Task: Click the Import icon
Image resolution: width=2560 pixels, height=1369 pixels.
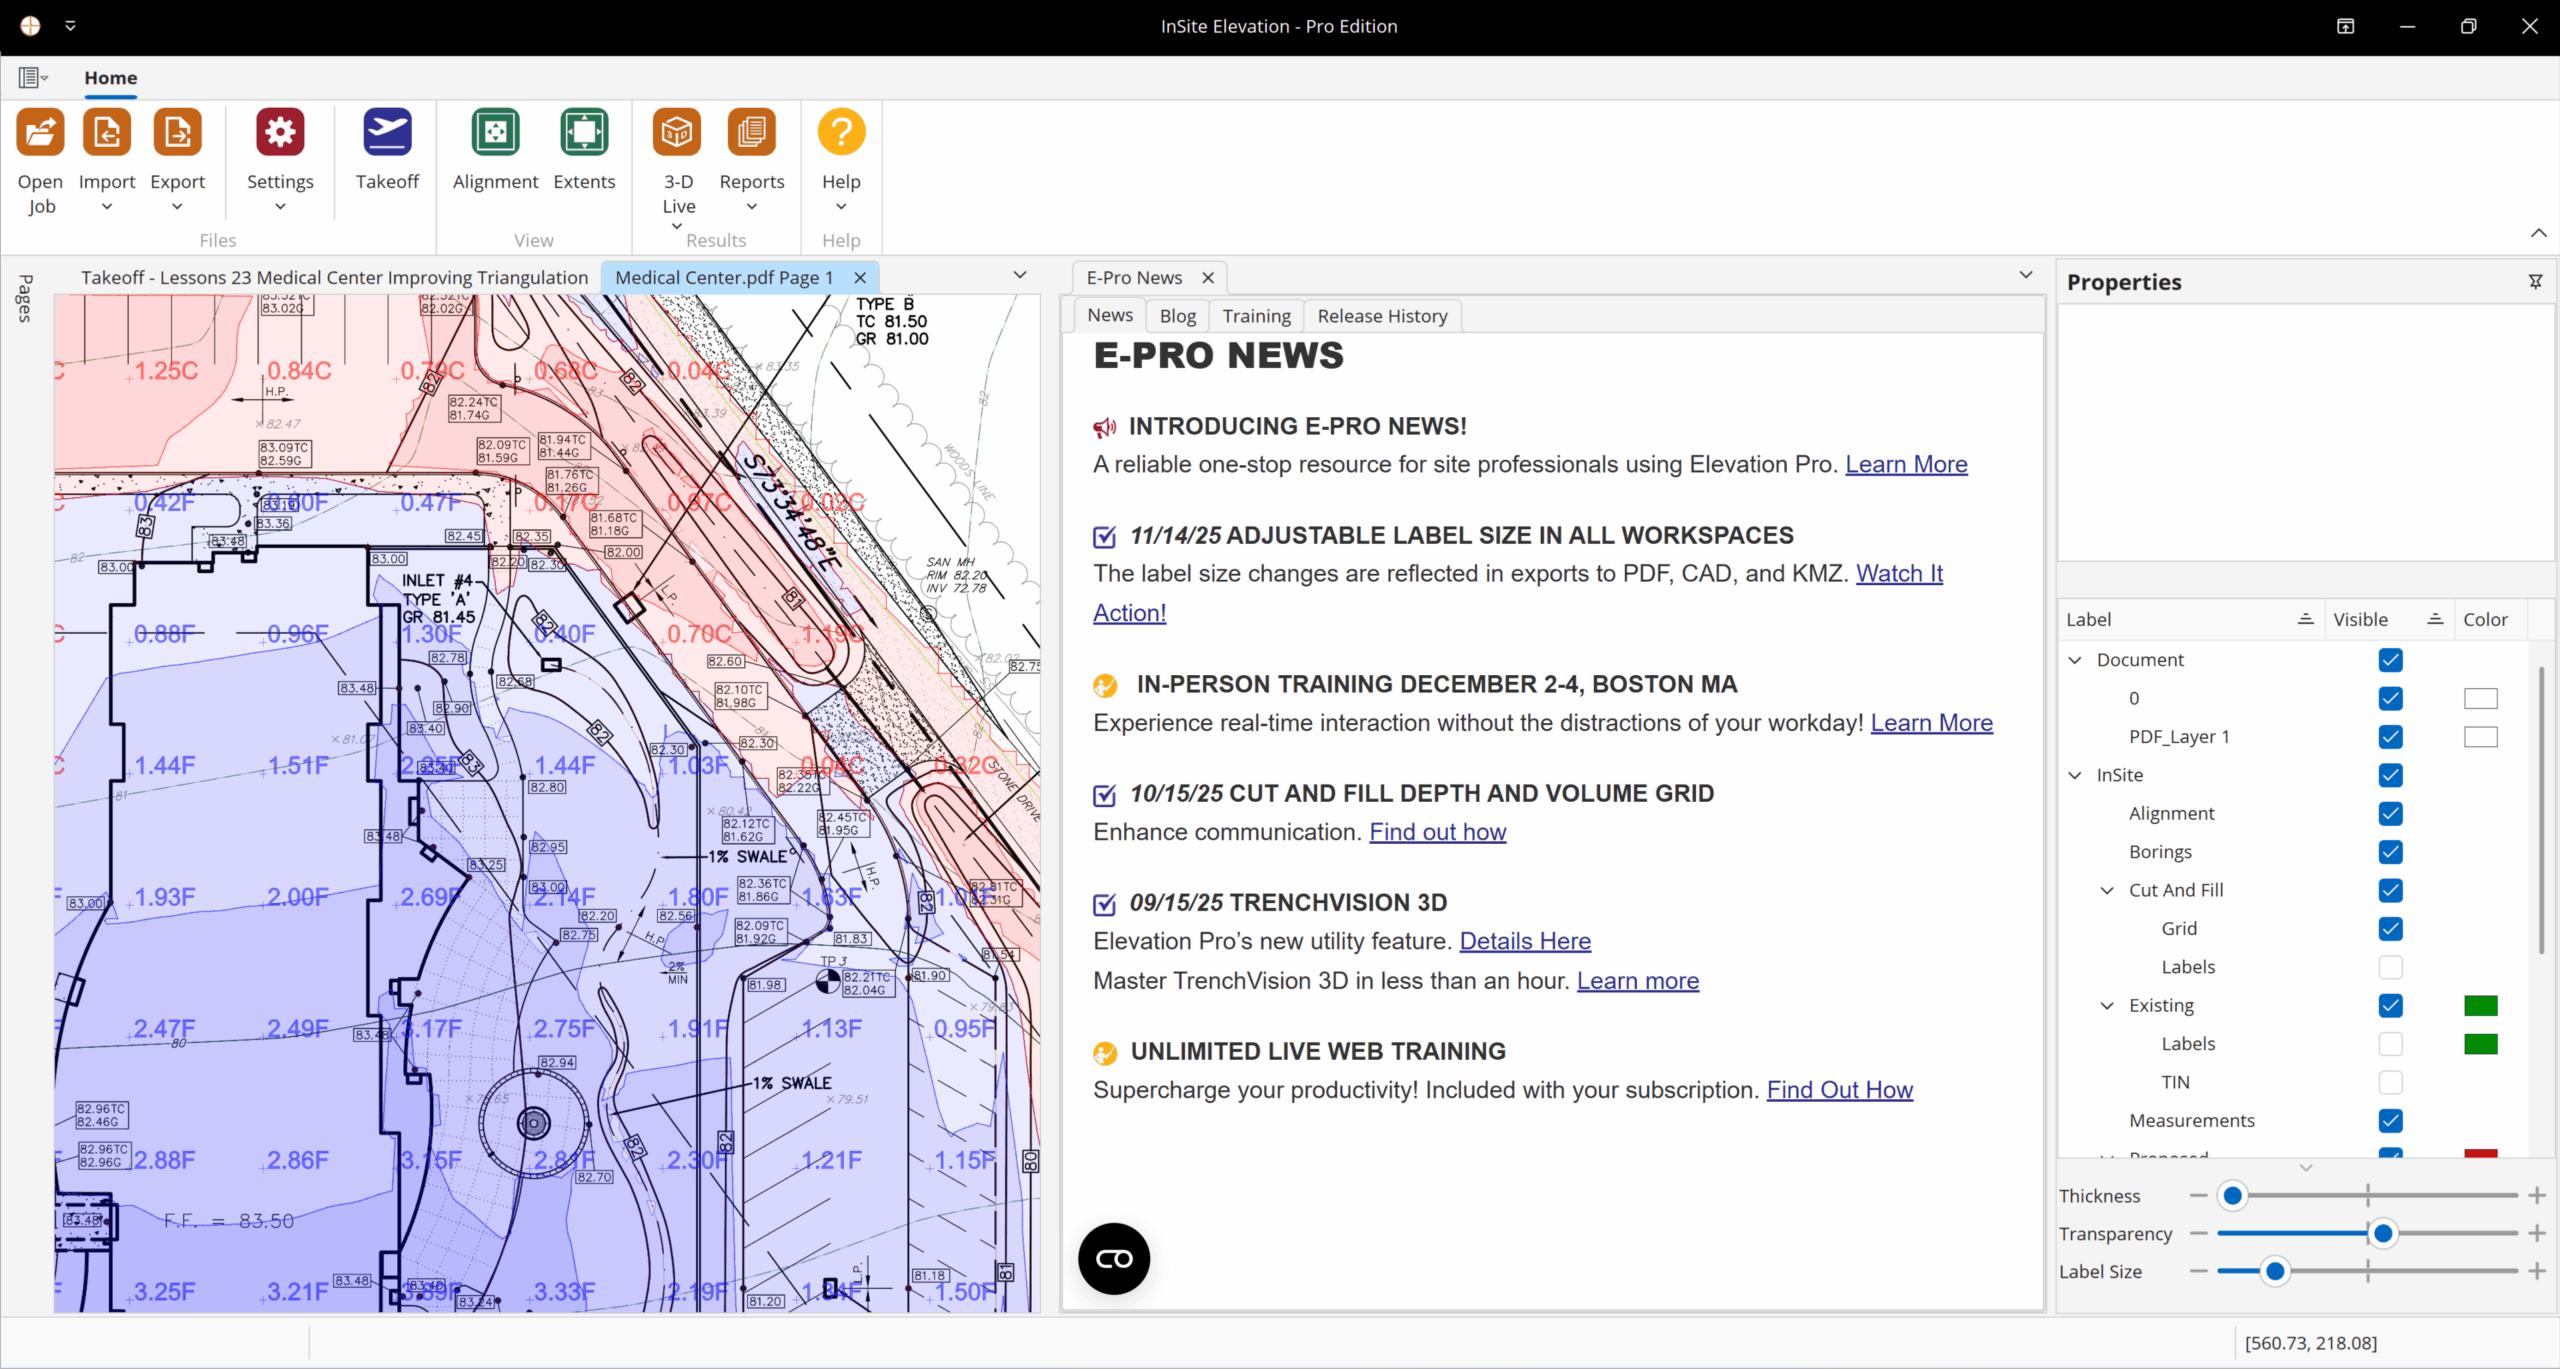Action: click(x=106, y=131)
